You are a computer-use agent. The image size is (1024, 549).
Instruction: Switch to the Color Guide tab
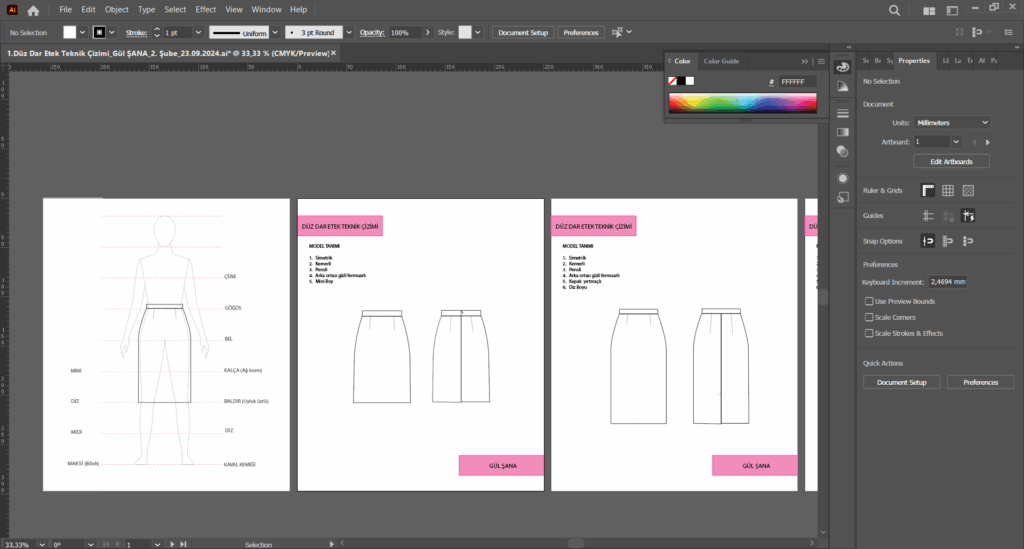pos(720,61)
